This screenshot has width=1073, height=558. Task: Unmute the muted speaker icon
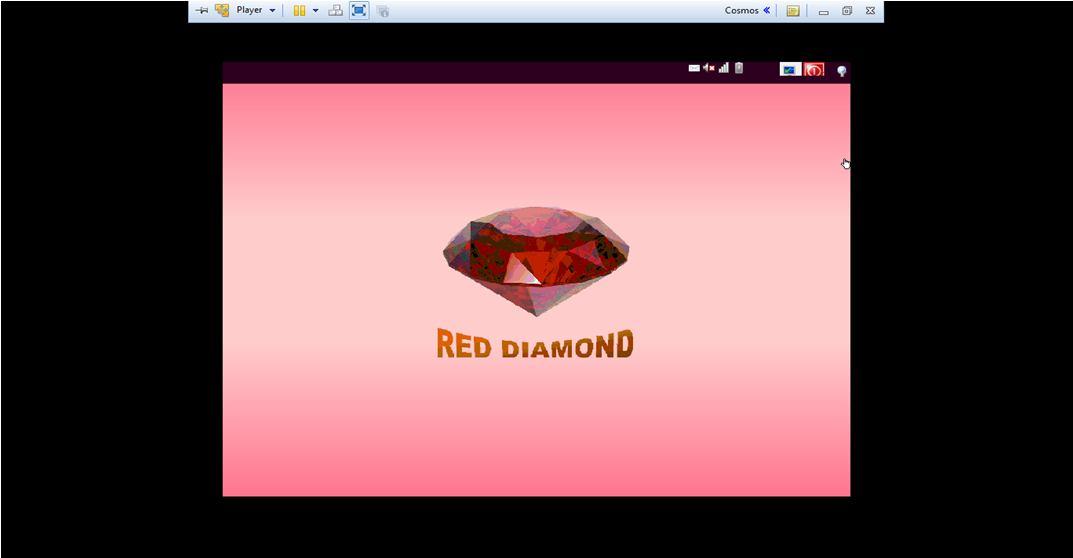point(708,68)
